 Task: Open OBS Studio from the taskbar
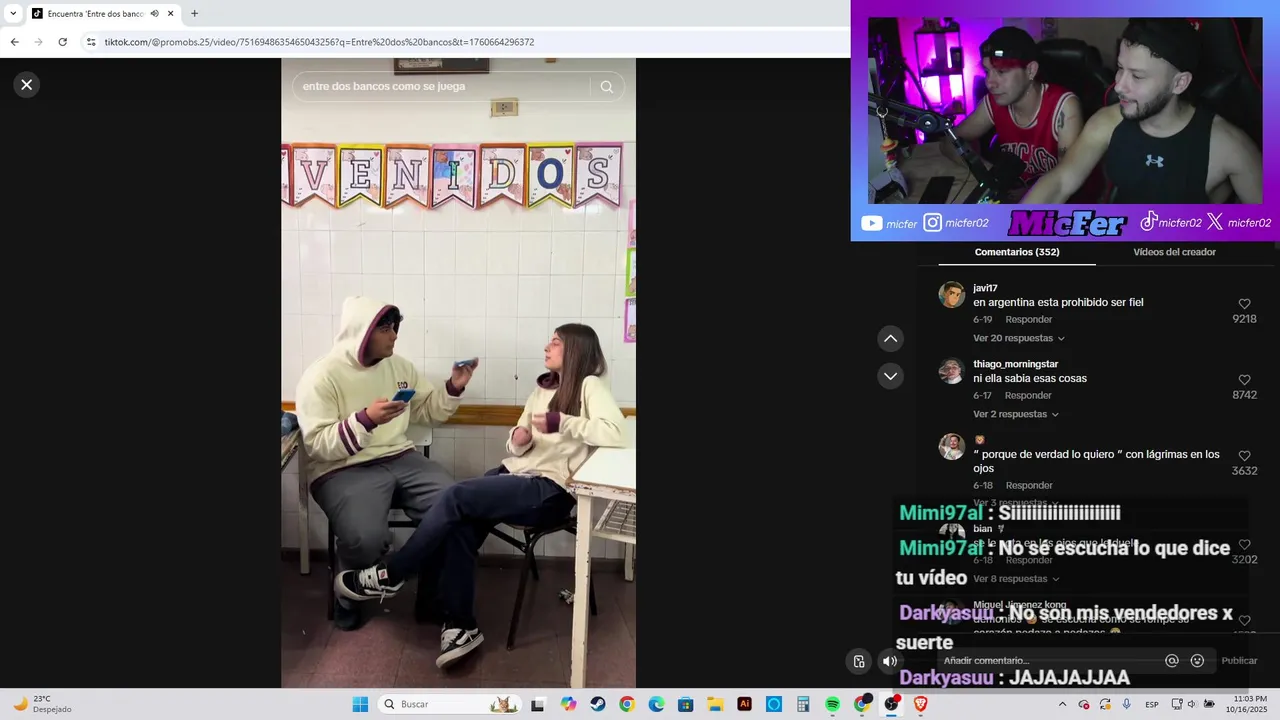point(891,704)
